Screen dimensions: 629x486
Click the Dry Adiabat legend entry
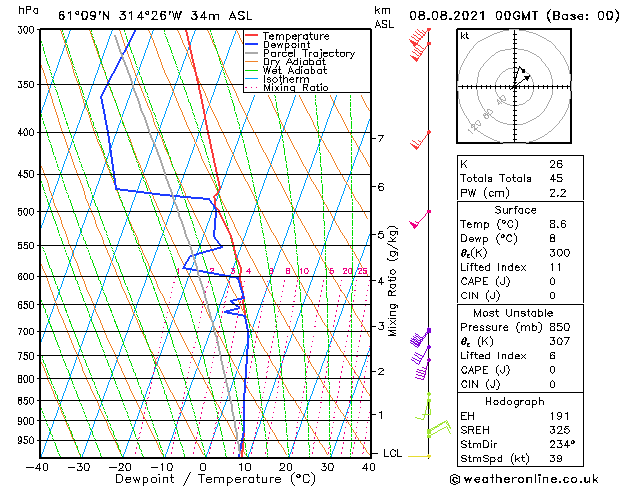click(x=286, y=62)
